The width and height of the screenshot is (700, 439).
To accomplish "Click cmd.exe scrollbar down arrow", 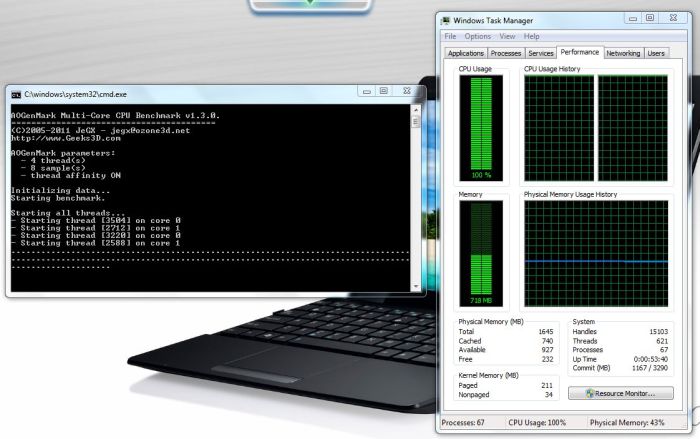I will [x=416, y=286].
